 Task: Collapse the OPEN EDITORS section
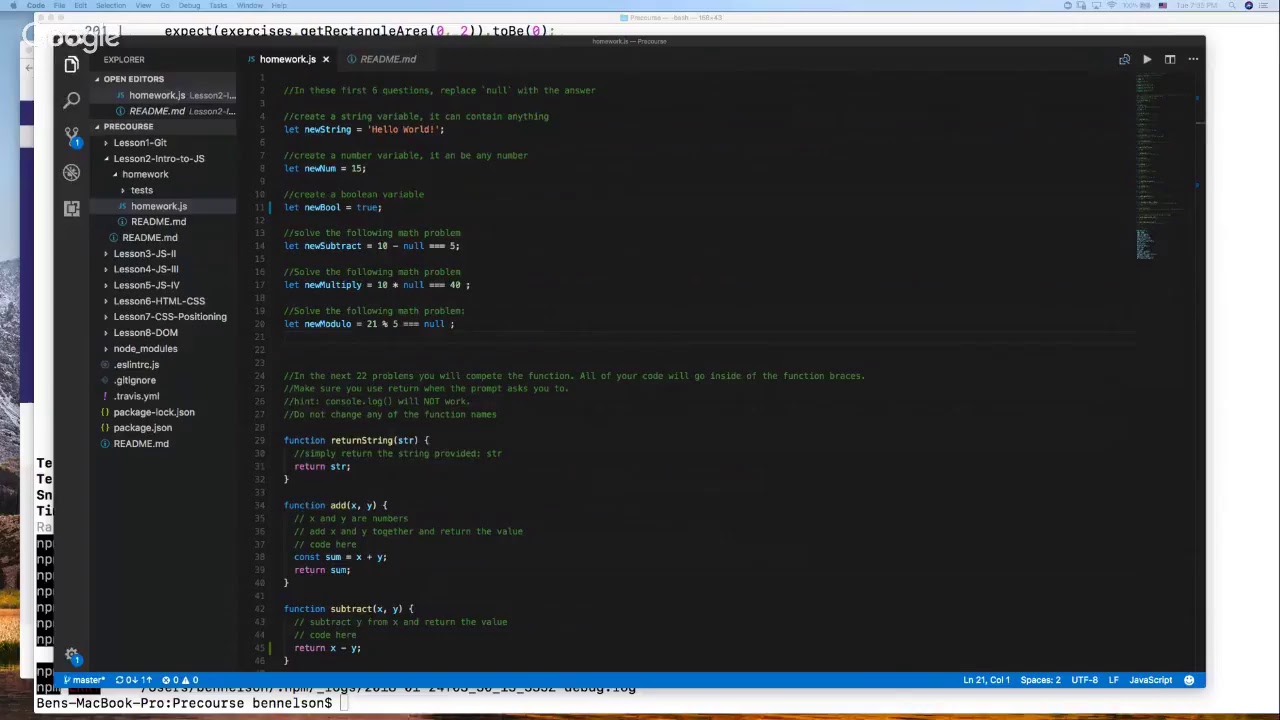[133, 79]
